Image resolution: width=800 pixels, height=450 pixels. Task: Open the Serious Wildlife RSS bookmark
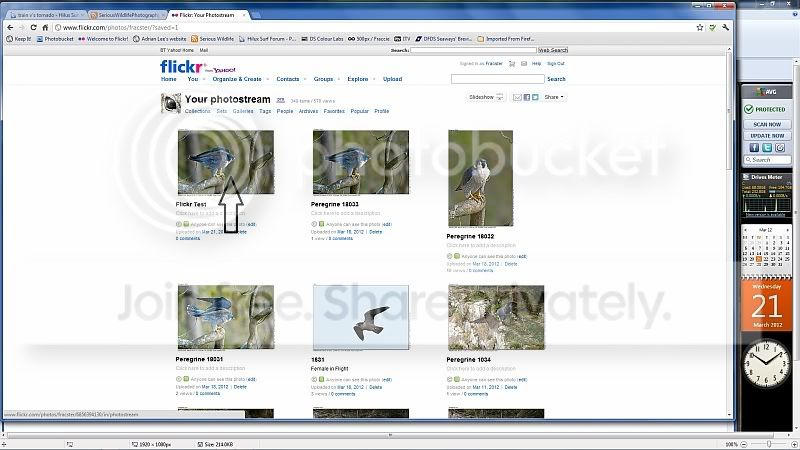click(x=212, y=39)
